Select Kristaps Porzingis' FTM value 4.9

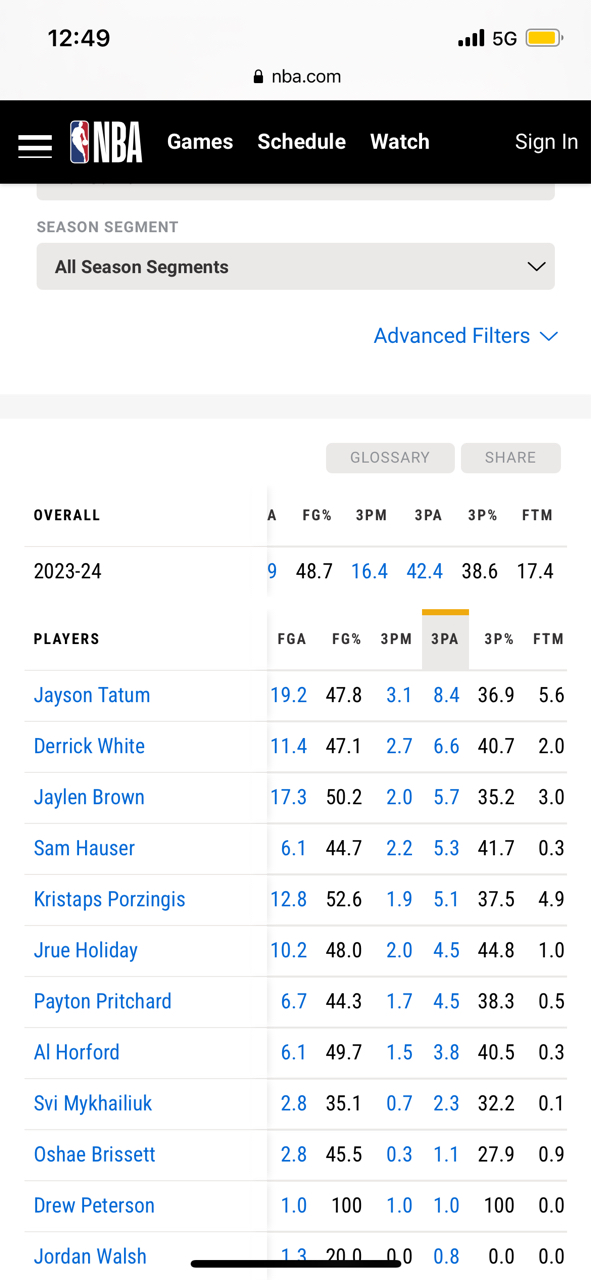coord(551,899)
